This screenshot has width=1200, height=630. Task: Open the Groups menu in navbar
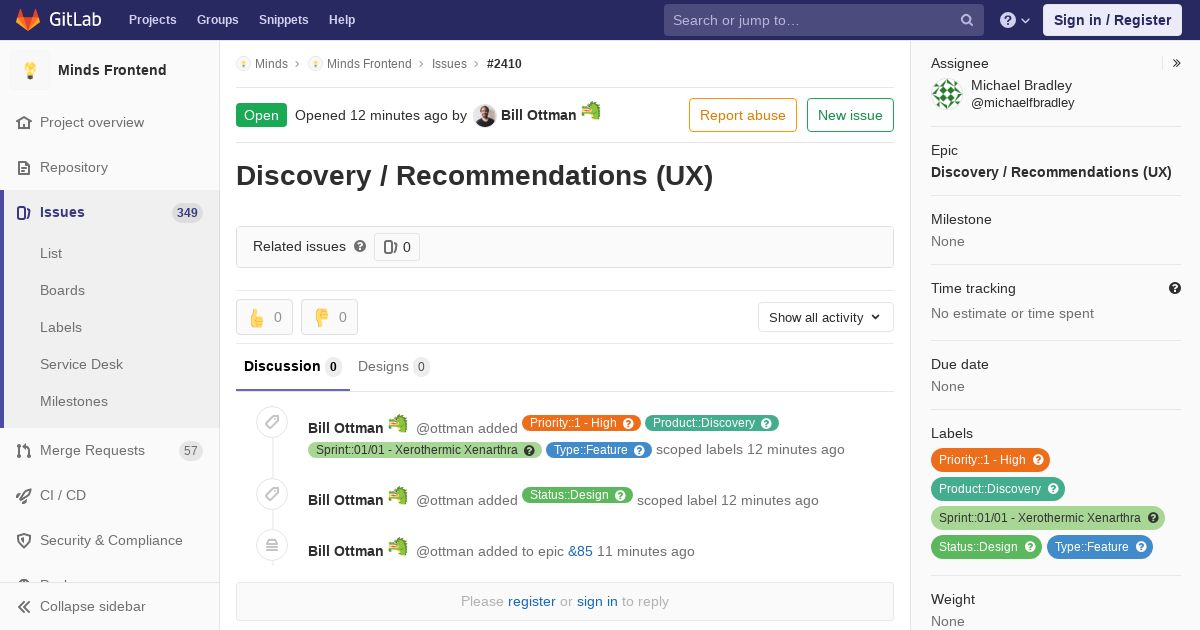coord(217,20)
